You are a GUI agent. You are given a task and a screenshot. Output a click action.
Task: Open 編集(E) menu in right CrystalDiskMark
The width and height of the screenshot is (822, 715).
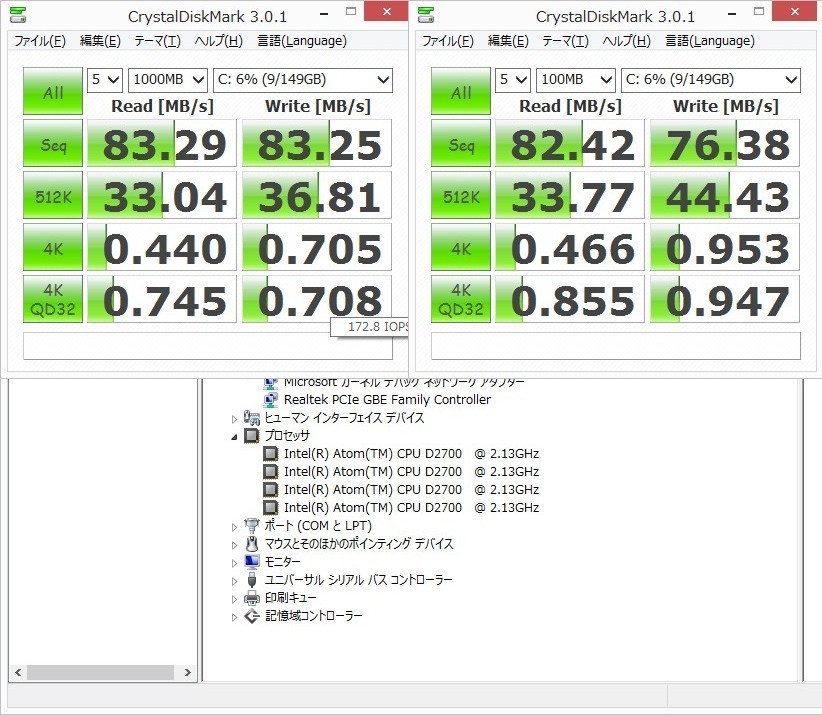508,41
